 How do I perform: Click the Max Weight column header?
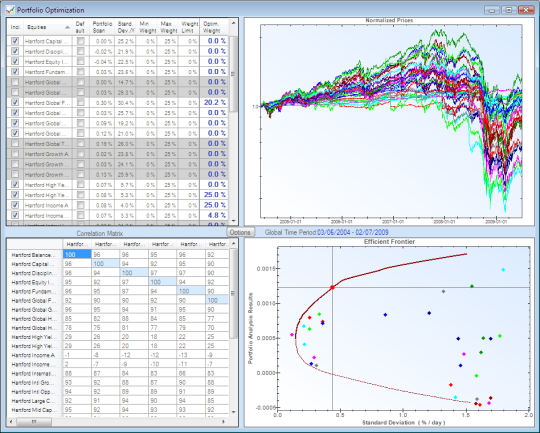click(x=168, y=27)
